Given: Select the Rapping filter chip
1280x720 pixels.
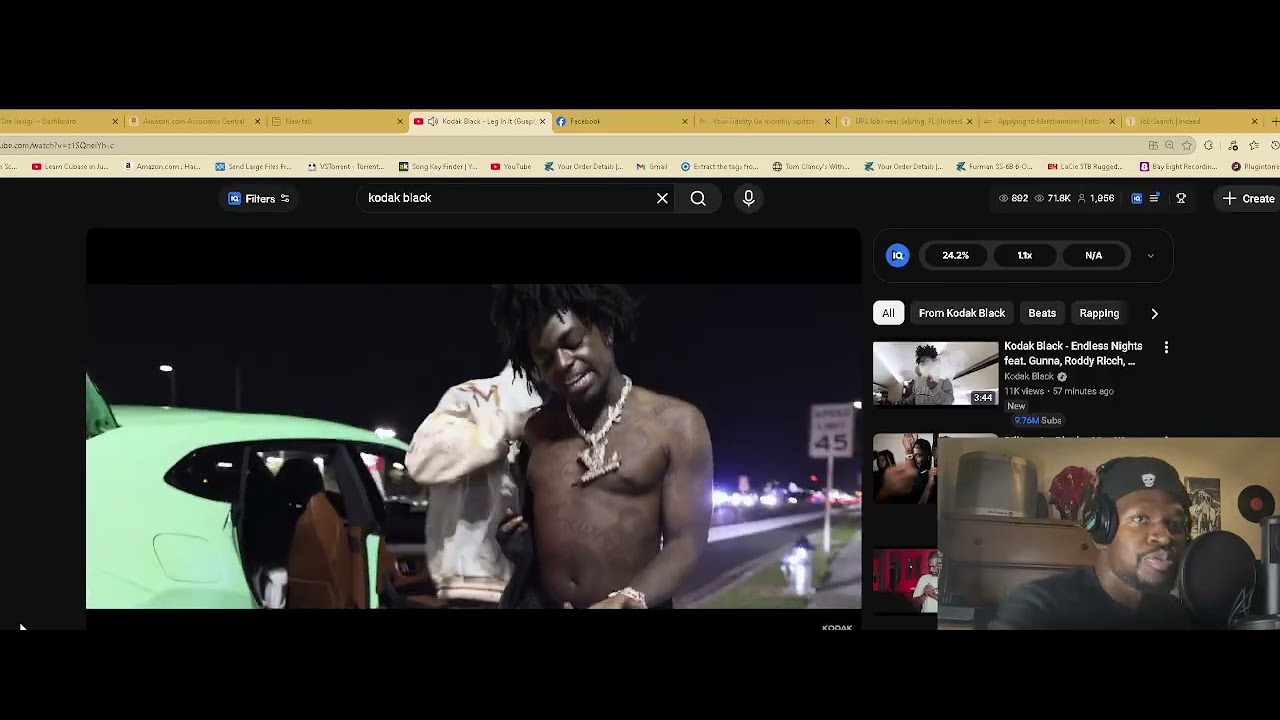Looking at the screenshot, I should click(1099, 313).
